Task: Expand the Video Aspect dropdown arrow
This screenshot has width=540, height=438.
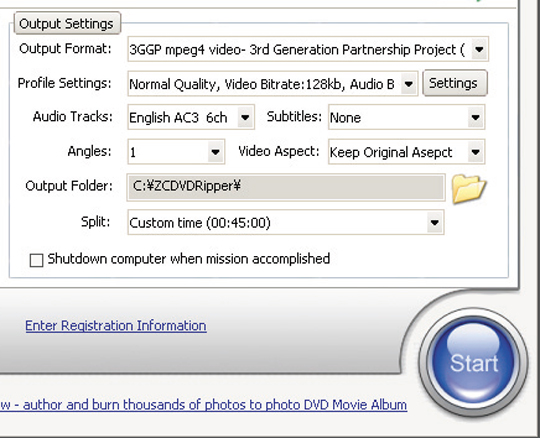Action: coord(476,152)
